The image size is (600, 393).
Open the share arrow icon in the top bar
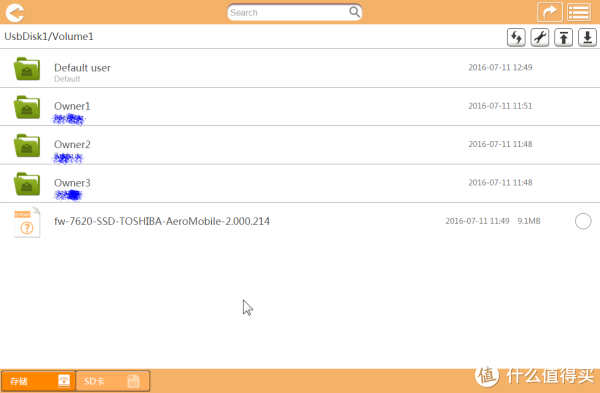550,12
